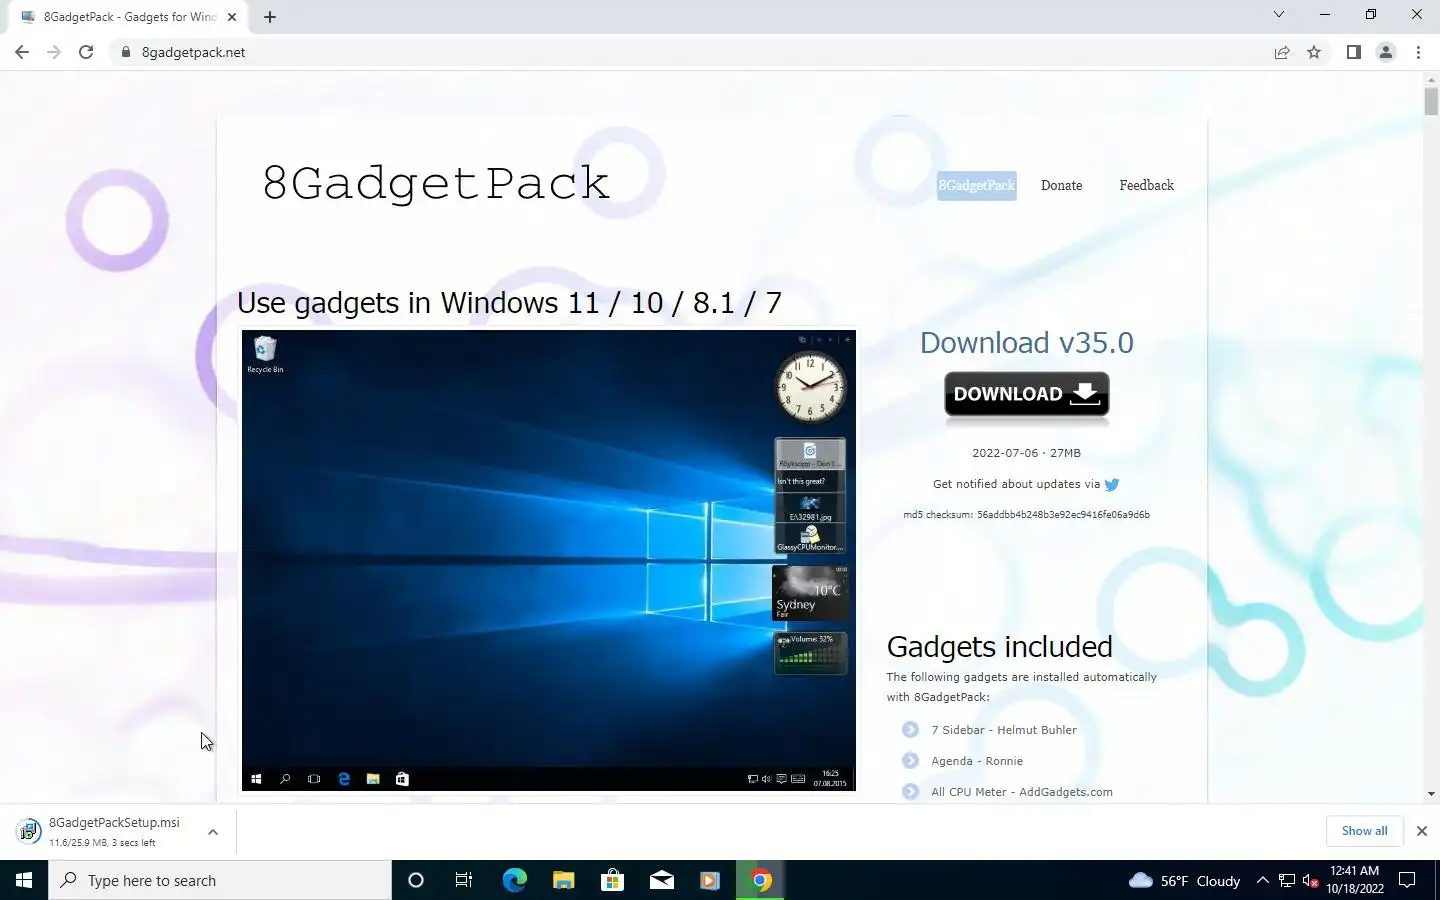Close the downloads bar
Screen dimensions: 1440x900
[x=1421, y=831]
